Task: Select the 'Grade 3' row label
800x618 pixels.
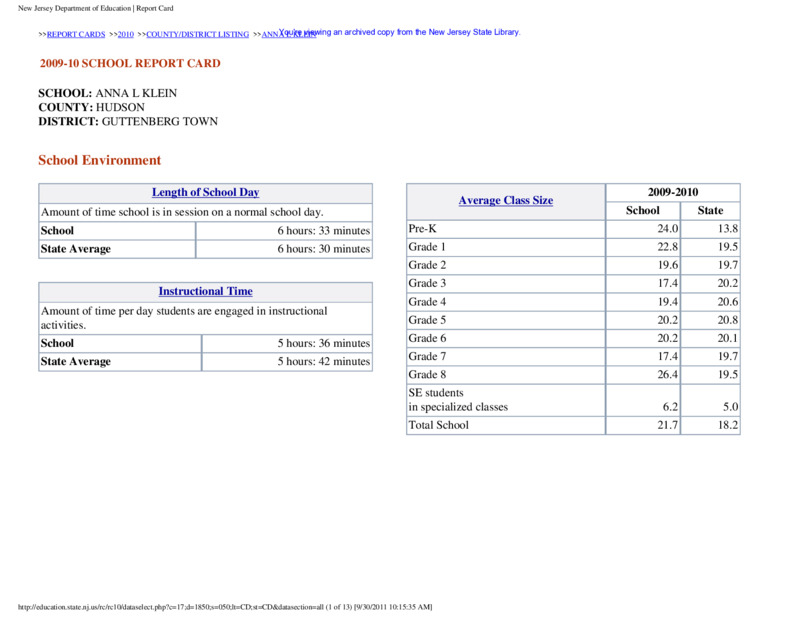Action: pyautogui.click(x=427, y=284)
